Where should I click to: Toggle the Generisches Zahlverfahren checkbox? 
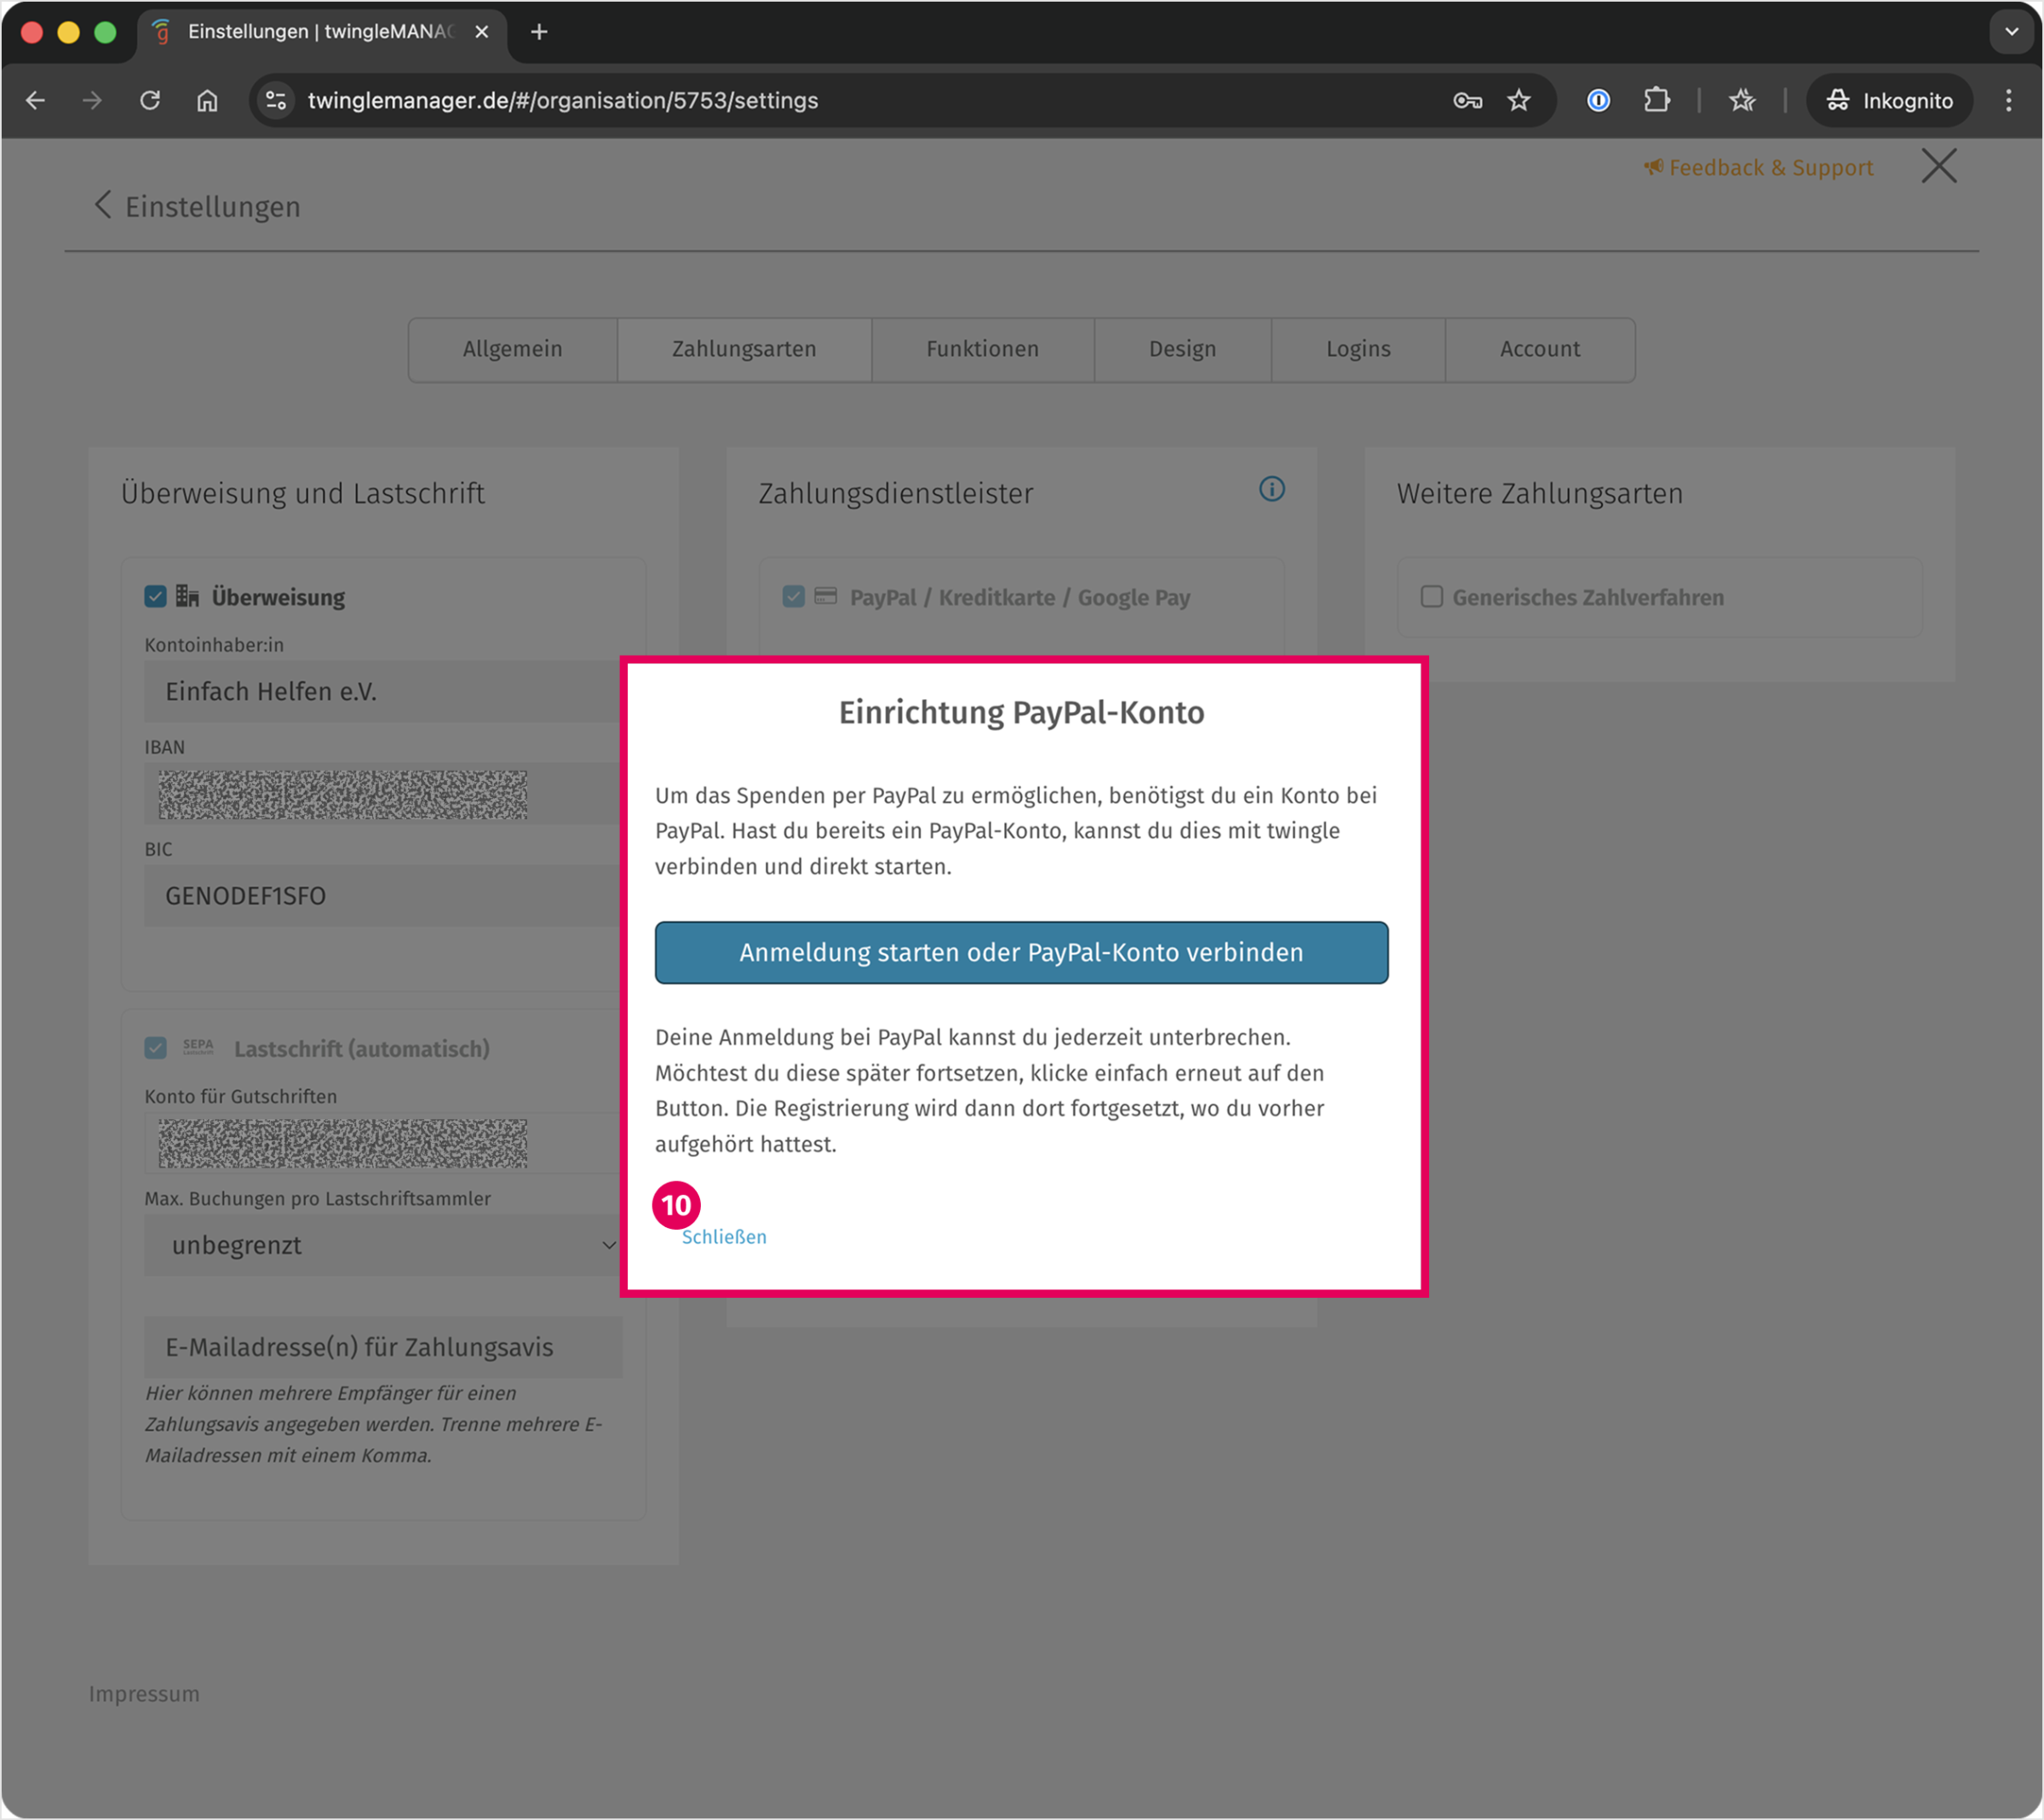(1431, 597)
